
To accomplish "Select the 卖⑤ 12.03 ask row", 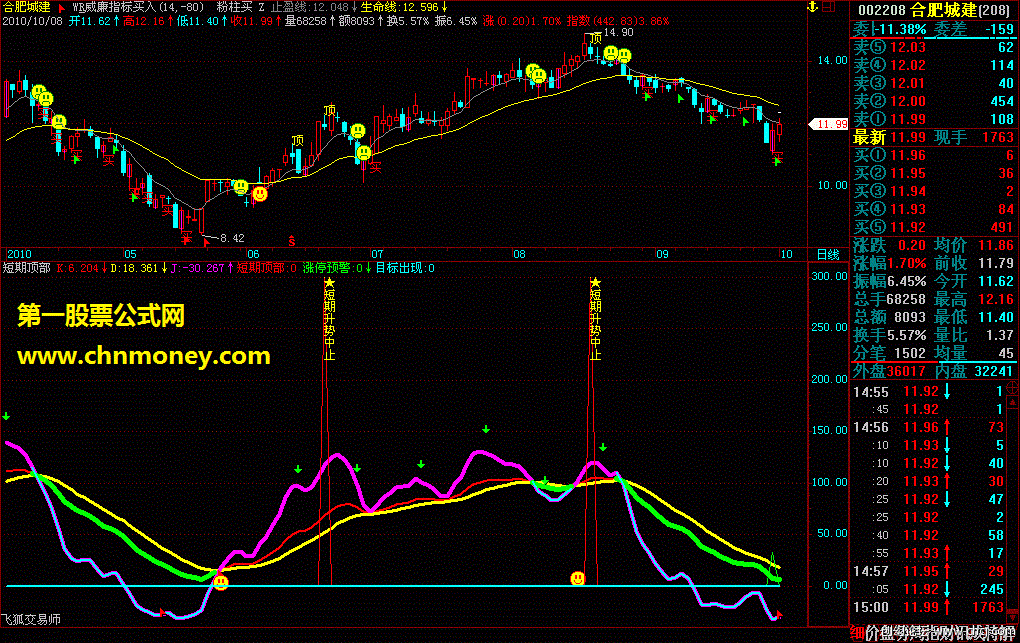I will 933,48.
